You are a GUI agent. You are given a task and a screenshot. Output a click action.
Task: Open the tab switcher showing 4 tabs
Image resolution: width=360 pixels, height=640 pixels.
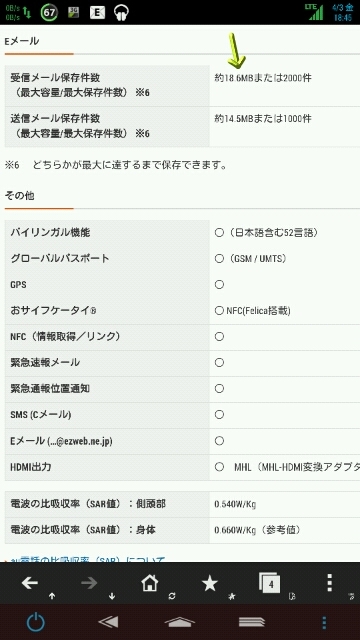[269, 583]
